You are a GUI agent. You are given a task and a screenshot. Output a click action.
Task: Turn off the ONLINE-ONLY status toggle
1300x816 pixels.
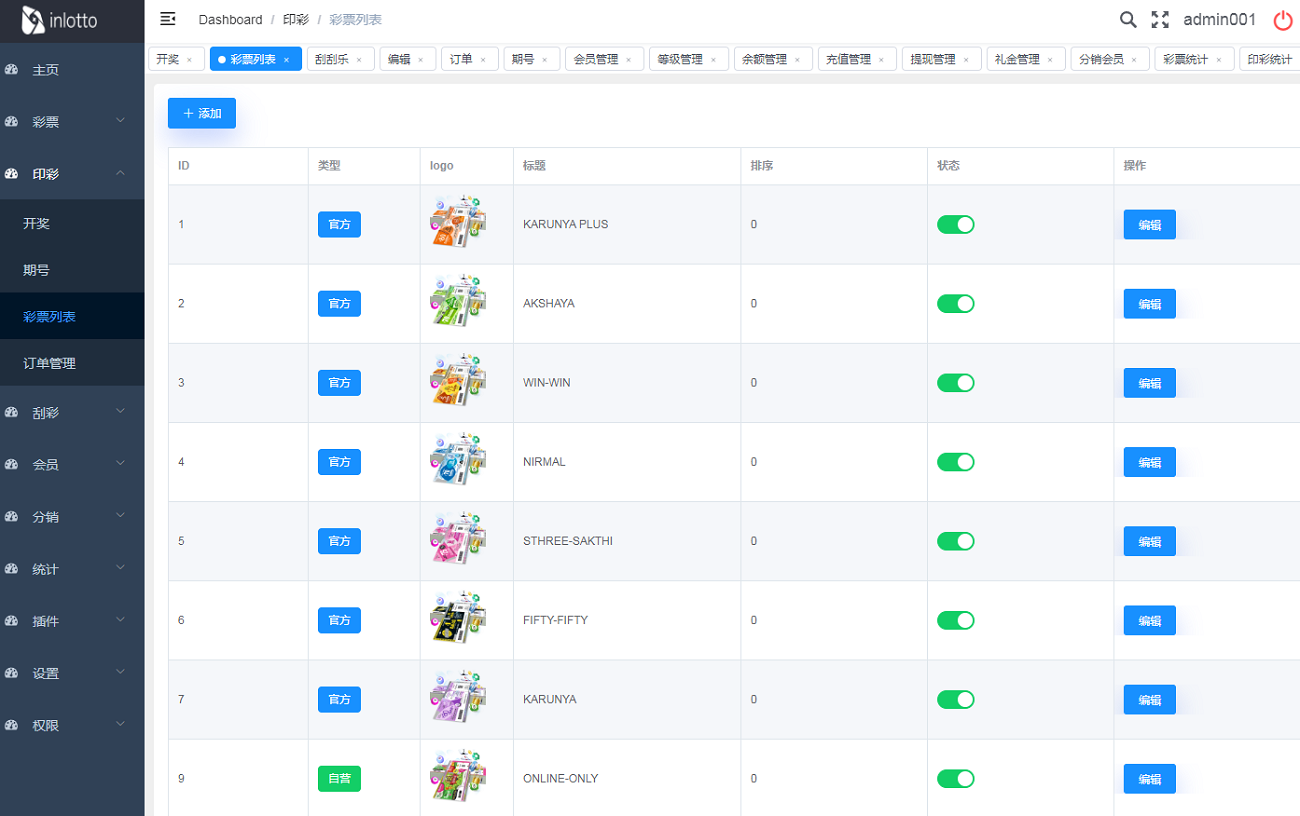point(956,778)
